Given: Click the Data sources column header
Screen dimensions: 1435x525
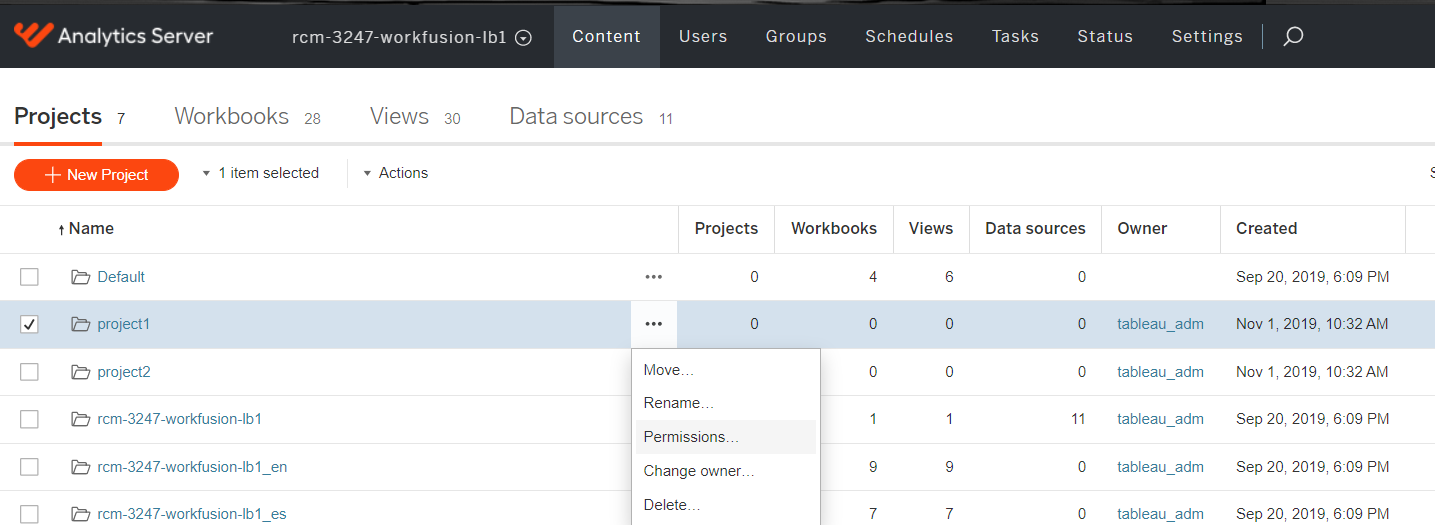Looking at the screenshot, I should click(1035, 228).
